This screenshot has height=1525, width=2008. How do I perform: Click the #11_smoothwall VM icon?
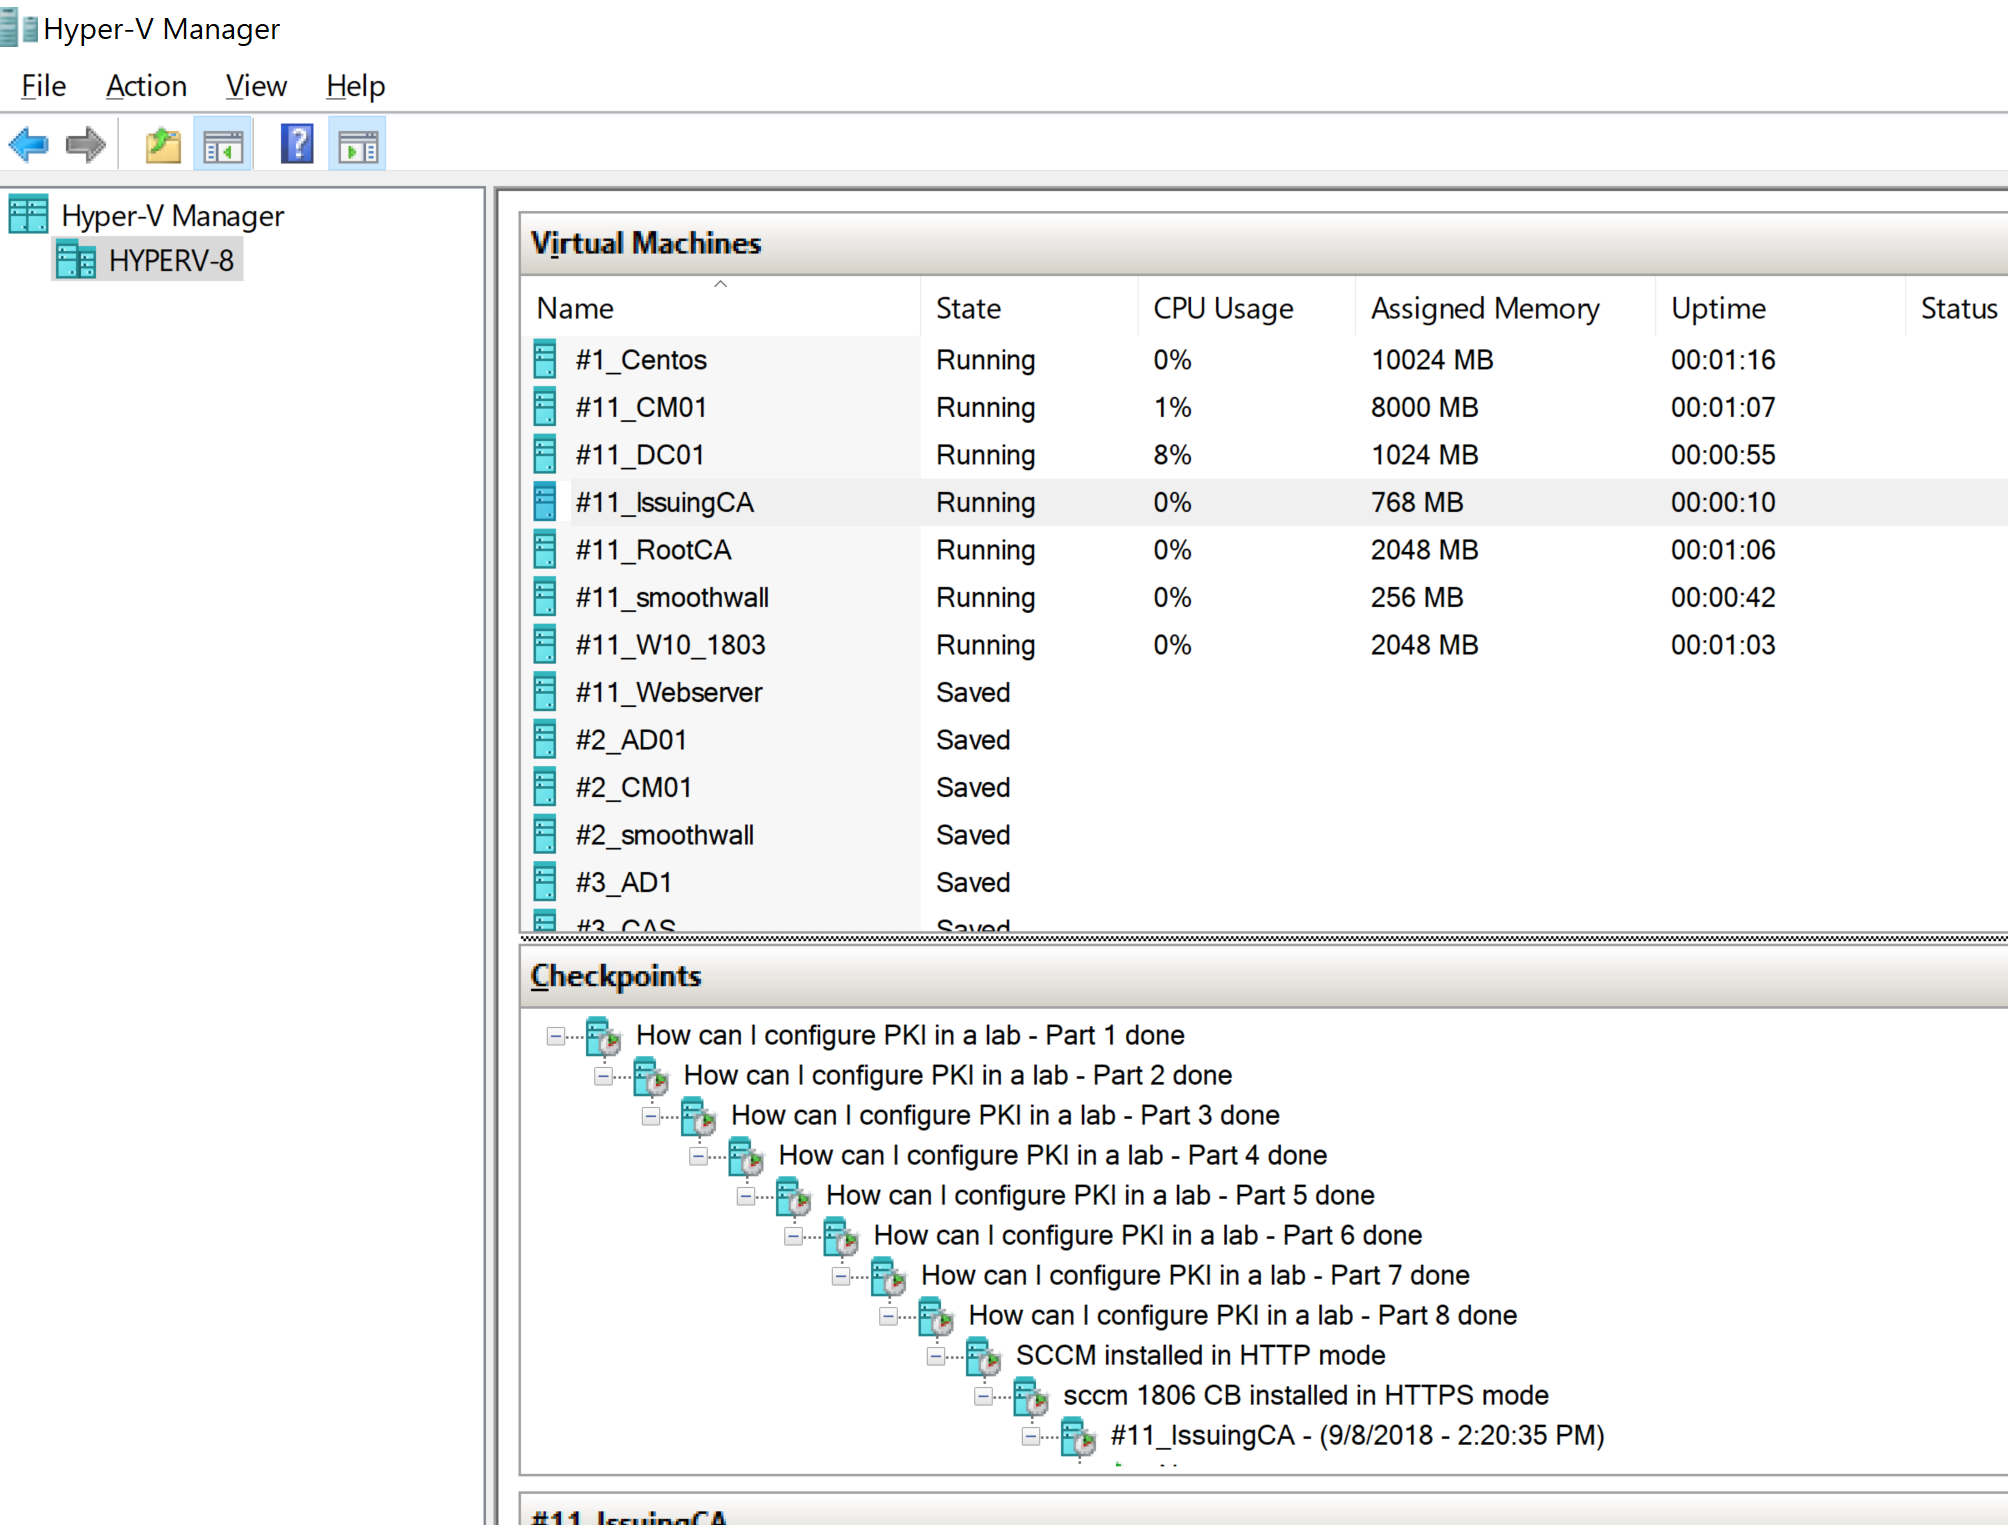pyautogui.click(x=545, y=597)
